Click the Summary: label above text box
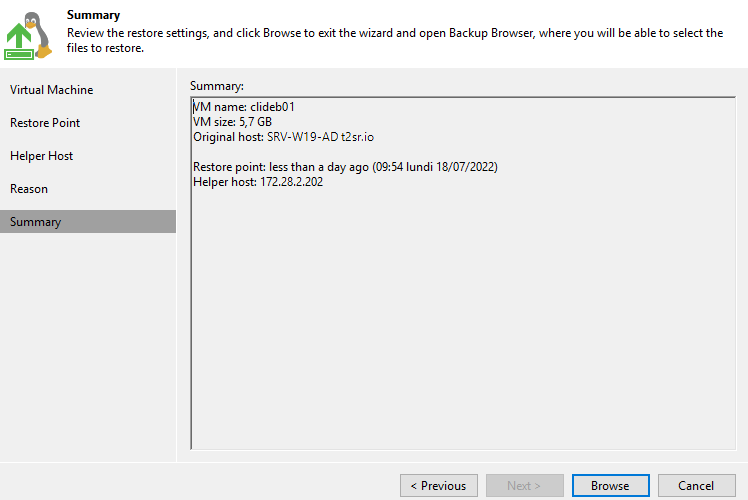Viewport: 748px width, 500px height. [x=217, y=86]
